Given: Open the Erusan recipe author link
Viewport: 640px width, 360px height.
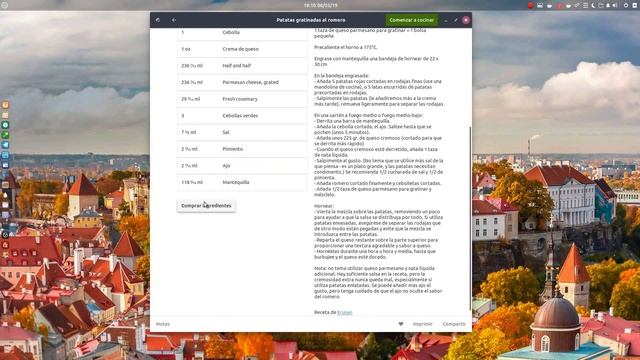Looking at the screenshot, I should pyautogui.click(x=344, y=312).
